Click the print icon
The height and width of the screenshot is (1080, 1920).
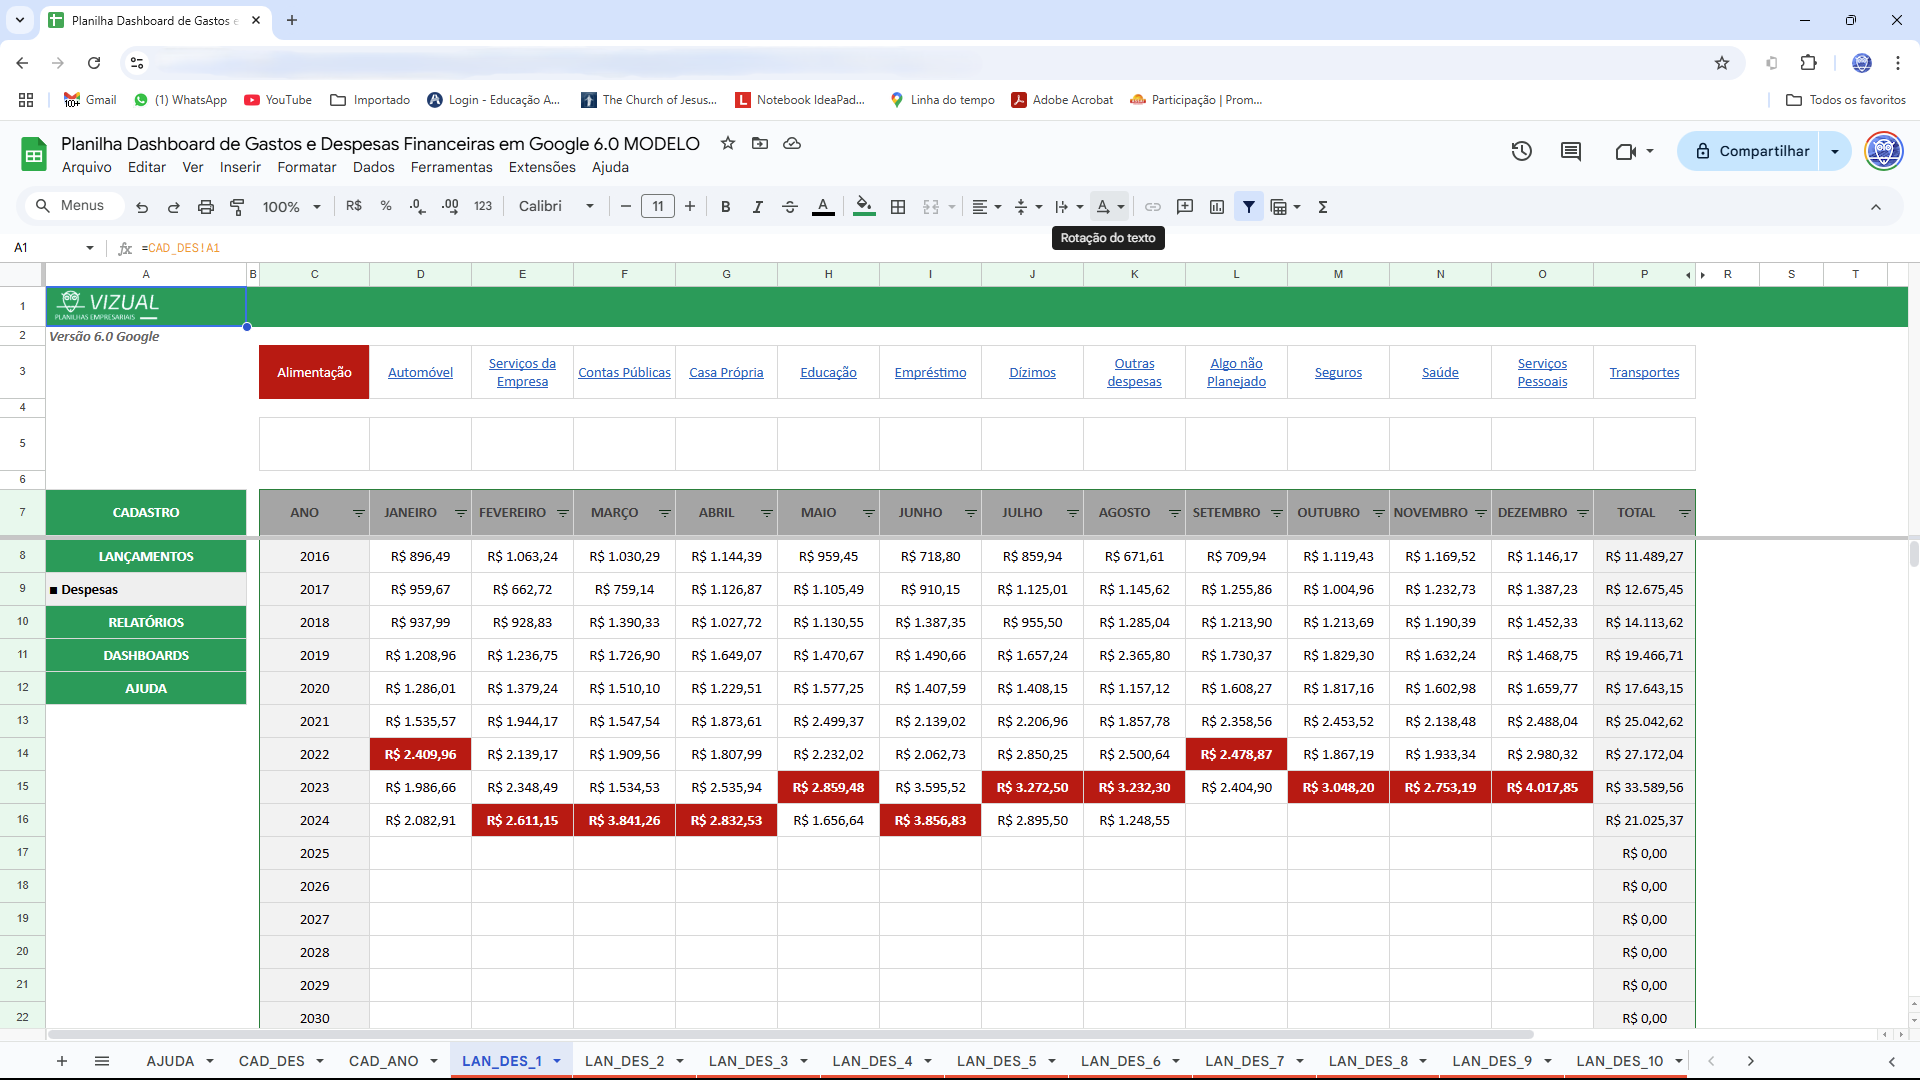[205, 207]
